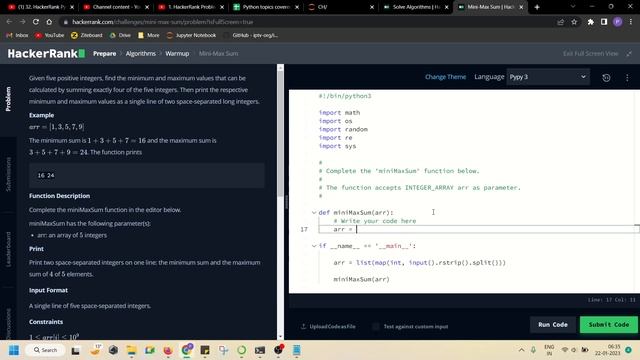Switch to Python topics covered tab

266,7
